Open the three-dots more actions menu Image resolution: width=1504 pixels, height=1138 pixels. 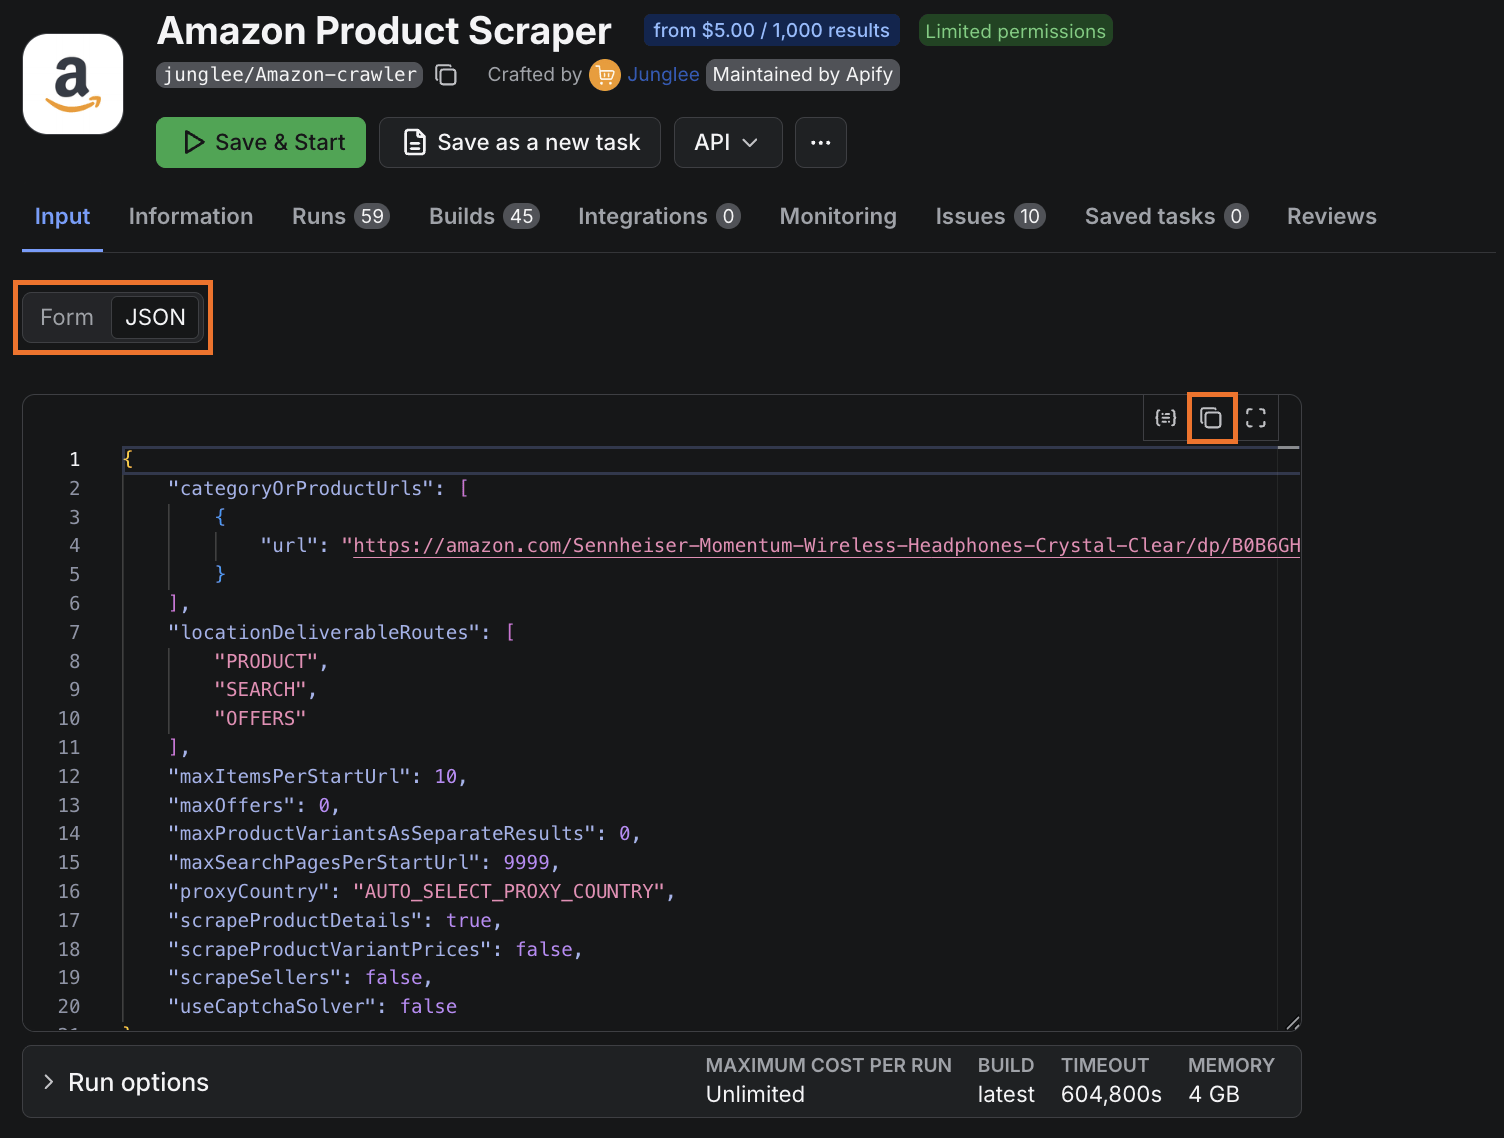click(x=821, y=143)
